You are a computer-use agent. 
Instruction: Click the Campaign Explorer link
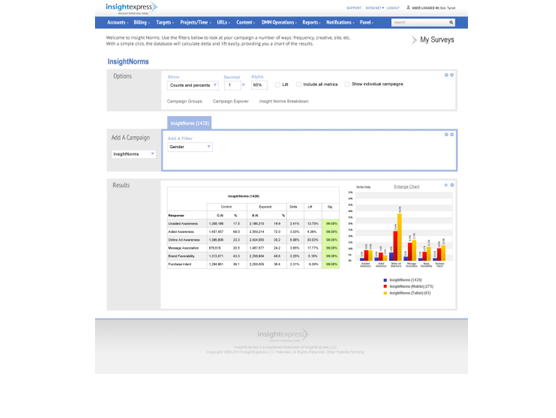[x=230, y=101]
